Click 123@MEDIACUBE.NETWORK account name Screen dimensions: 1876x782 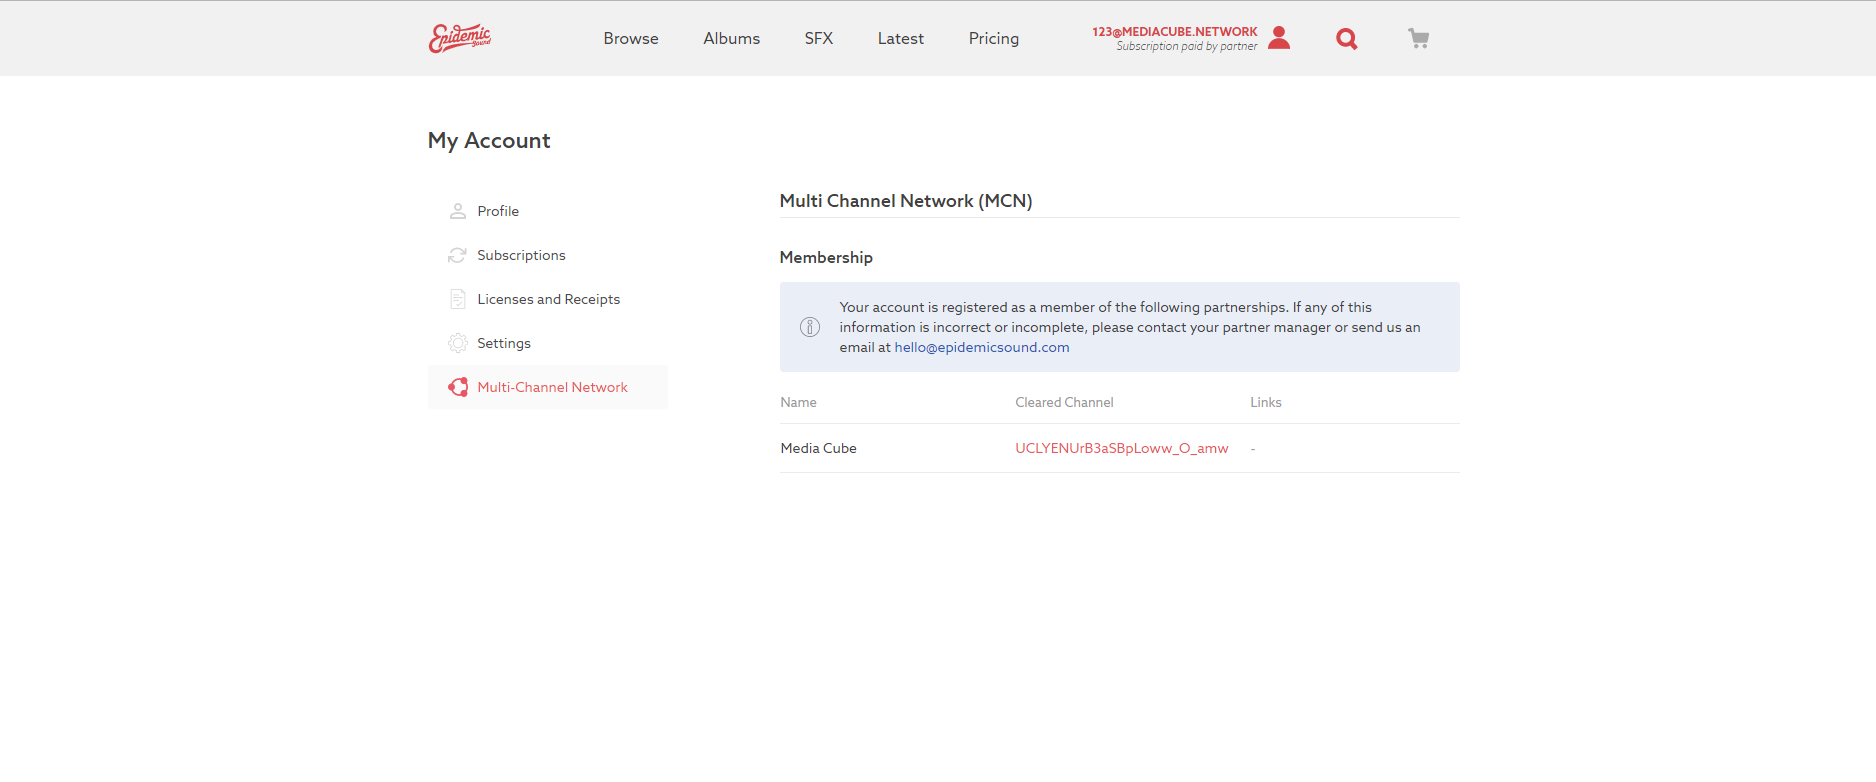coord(1175,32)
